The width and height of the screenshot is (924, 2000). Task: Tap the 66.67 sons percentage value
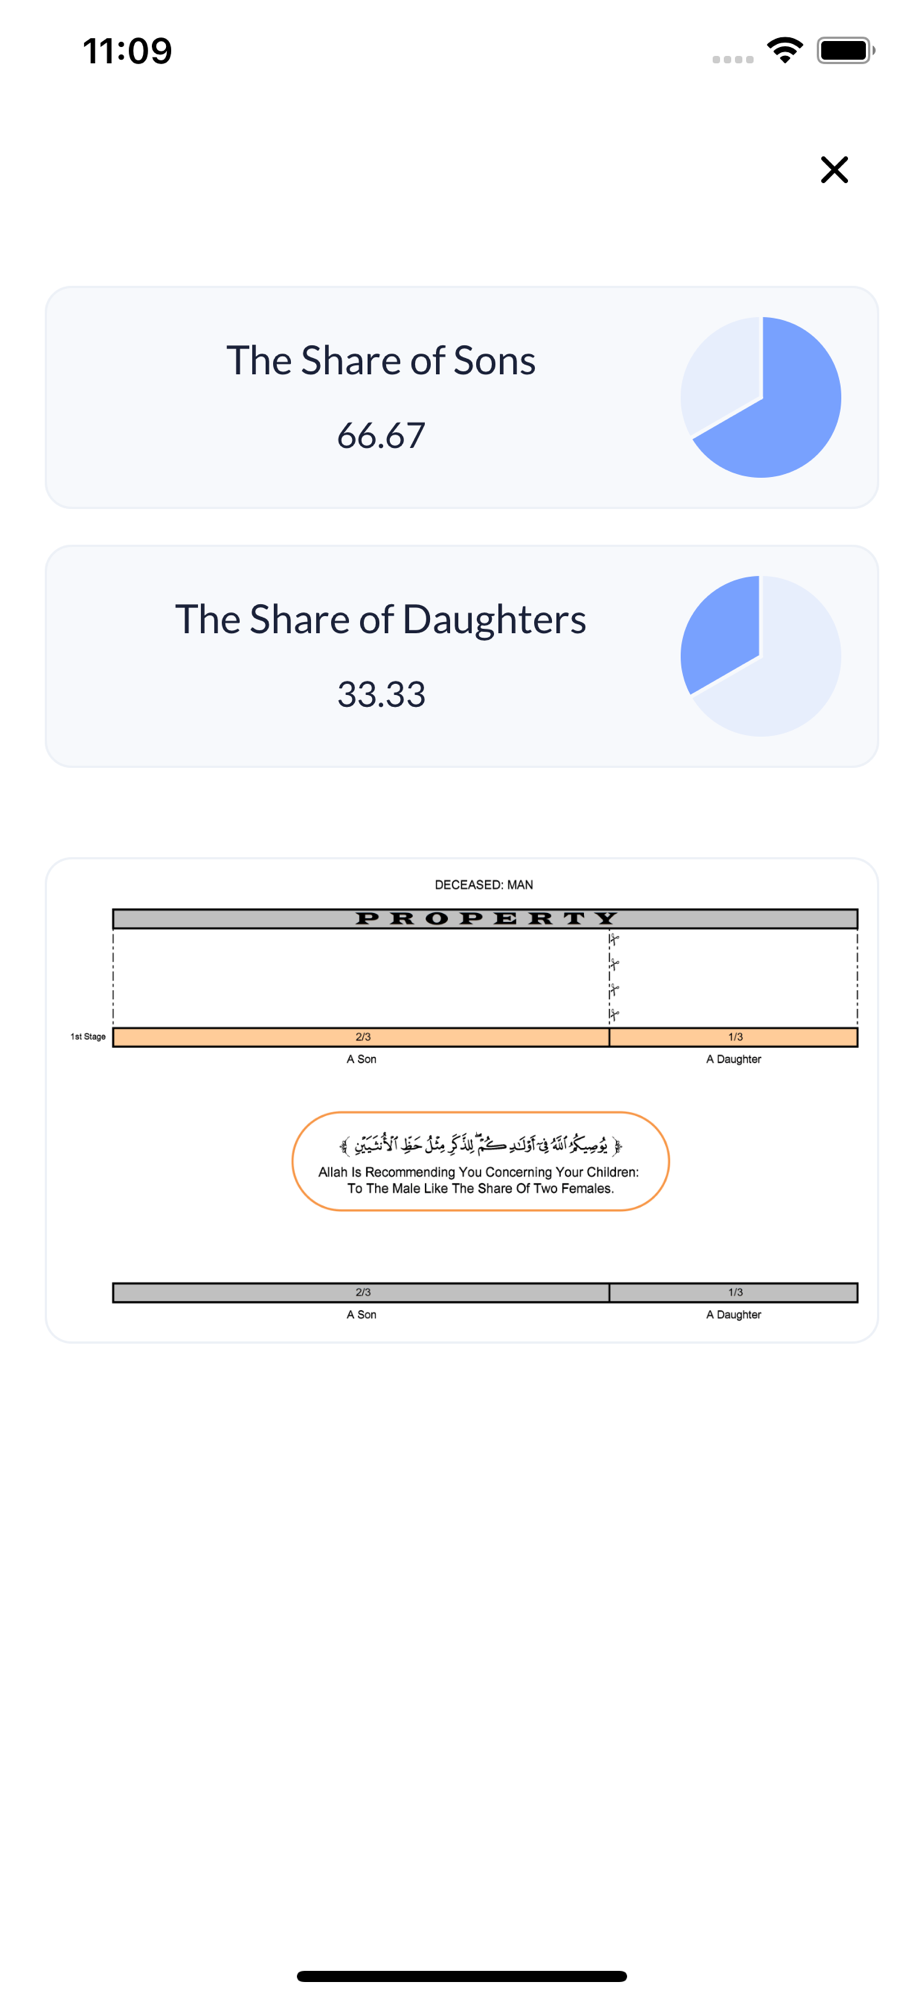[x=381, y=435]
